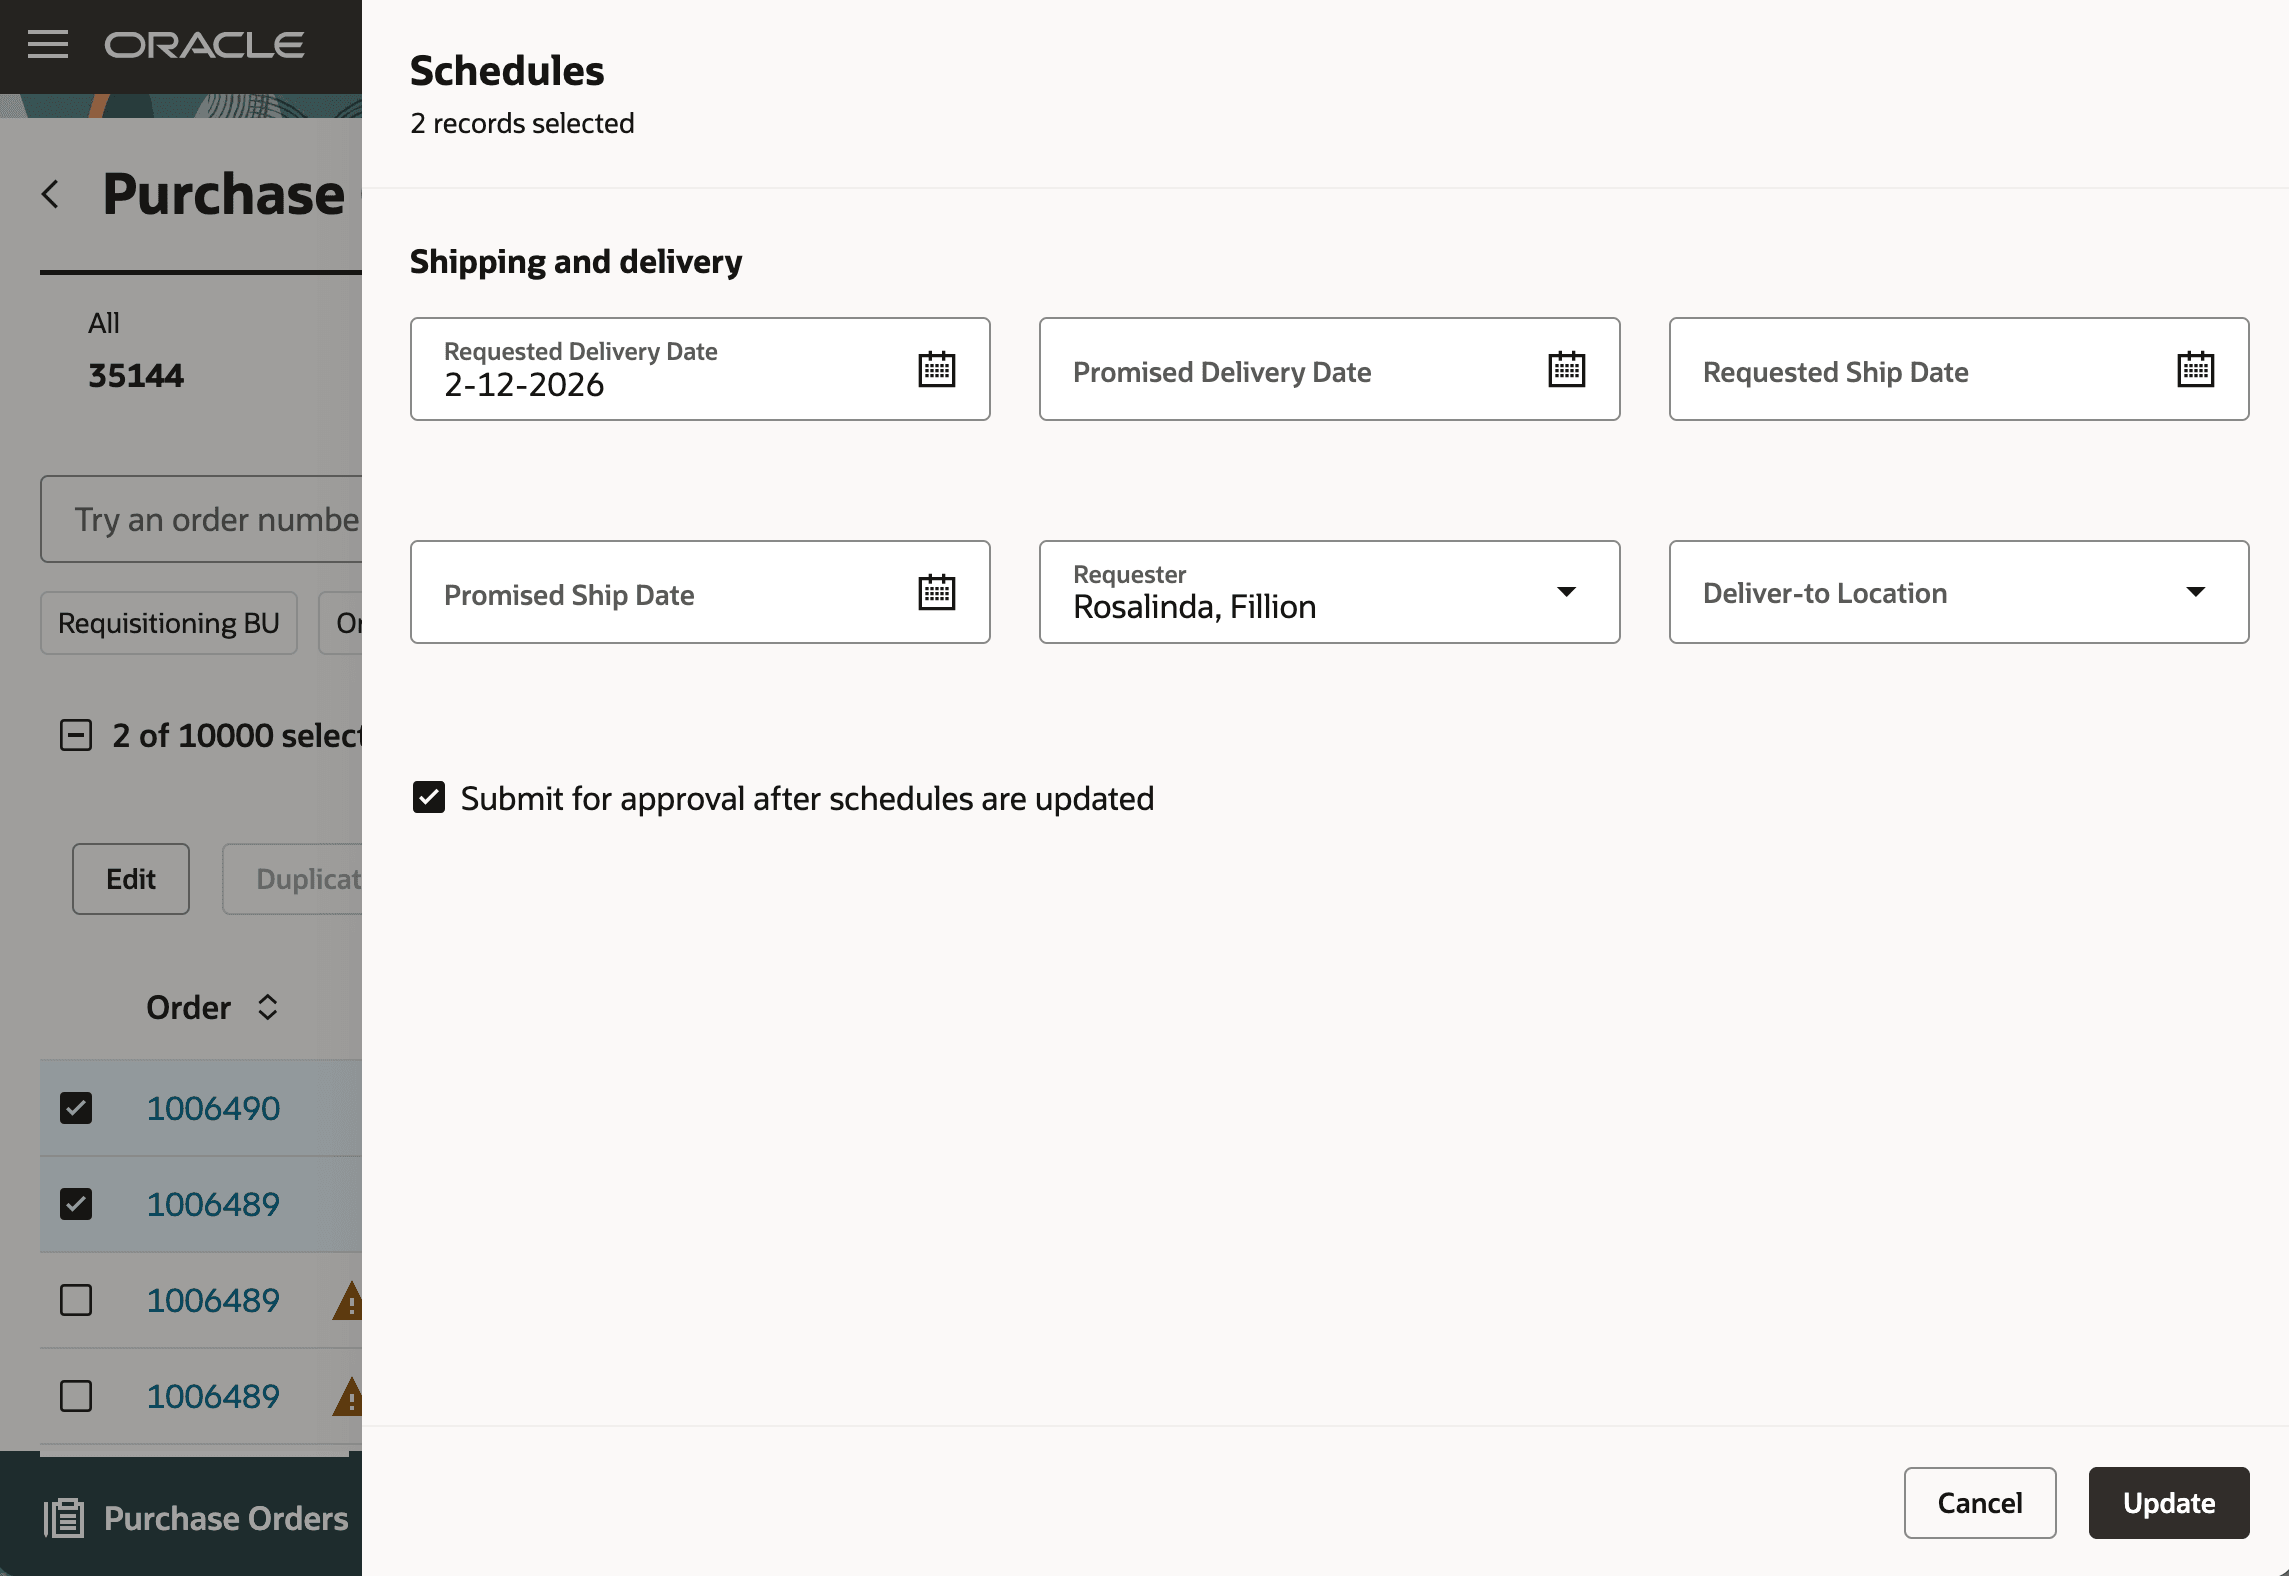
Task: Open the Requested Ship Date calendar picker
Action: pos(2194,368)
